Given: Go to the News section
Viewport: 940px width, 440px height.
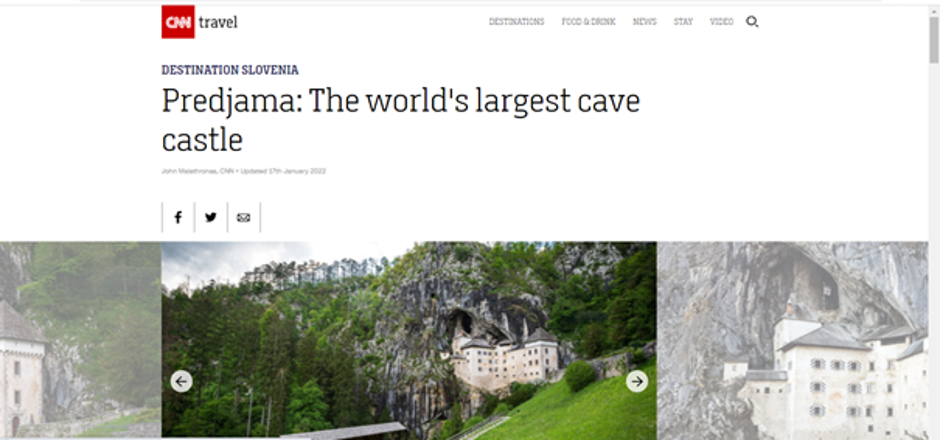Looking at the screenshot, I should 644,22.
